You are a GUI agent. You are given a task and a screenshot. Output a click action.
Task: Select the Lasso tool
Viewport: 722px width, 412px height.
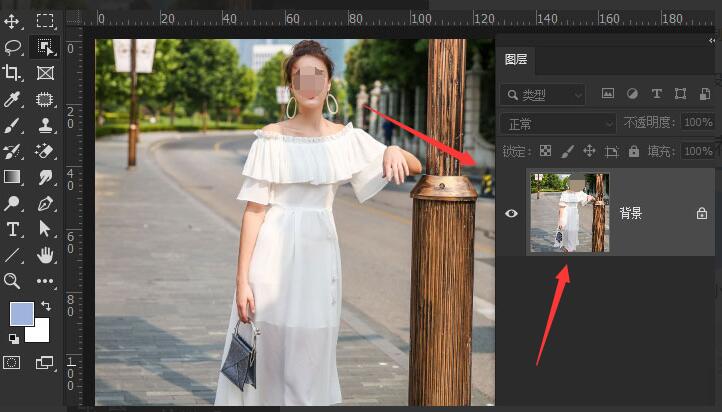pyautogui.click(x=13, y=46)
